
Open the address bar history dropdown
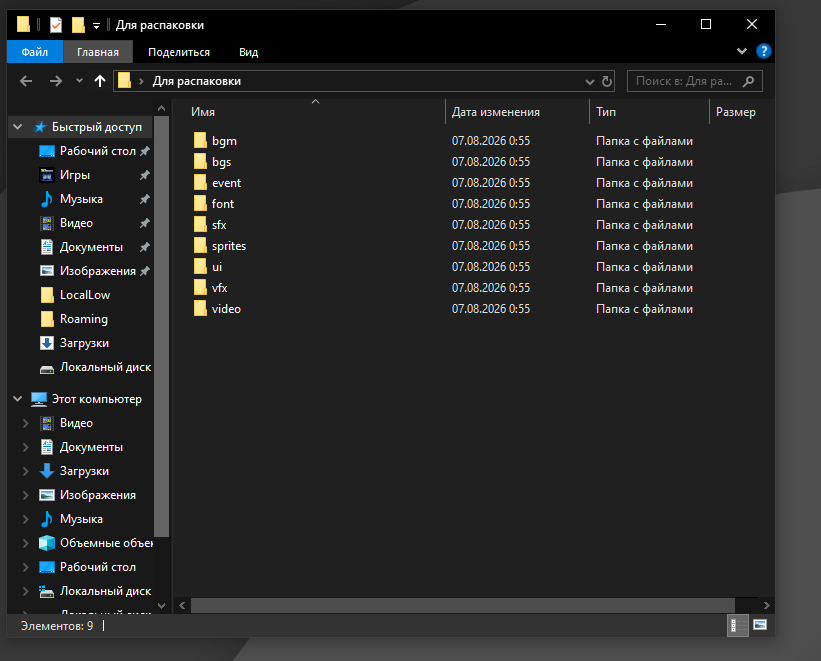(590, 82)
